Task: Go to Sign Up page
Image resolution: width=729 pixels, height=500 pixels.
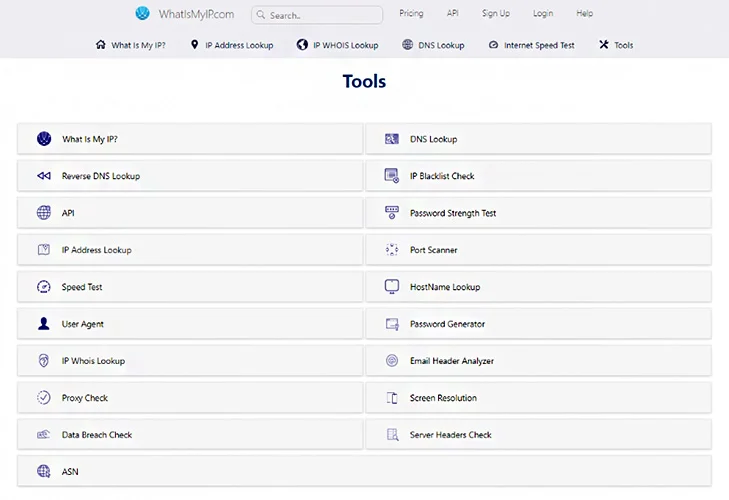Action: point(496,13)
